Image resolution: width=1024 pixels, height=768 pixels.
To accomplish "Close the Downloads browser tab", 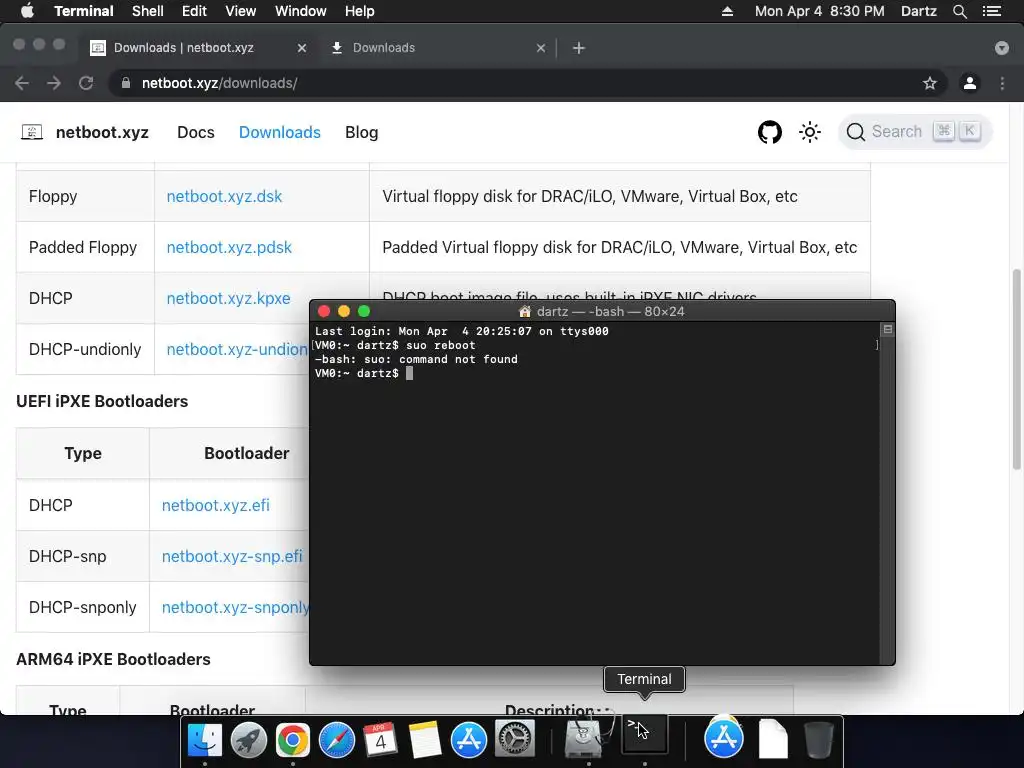I will [541, 48].
